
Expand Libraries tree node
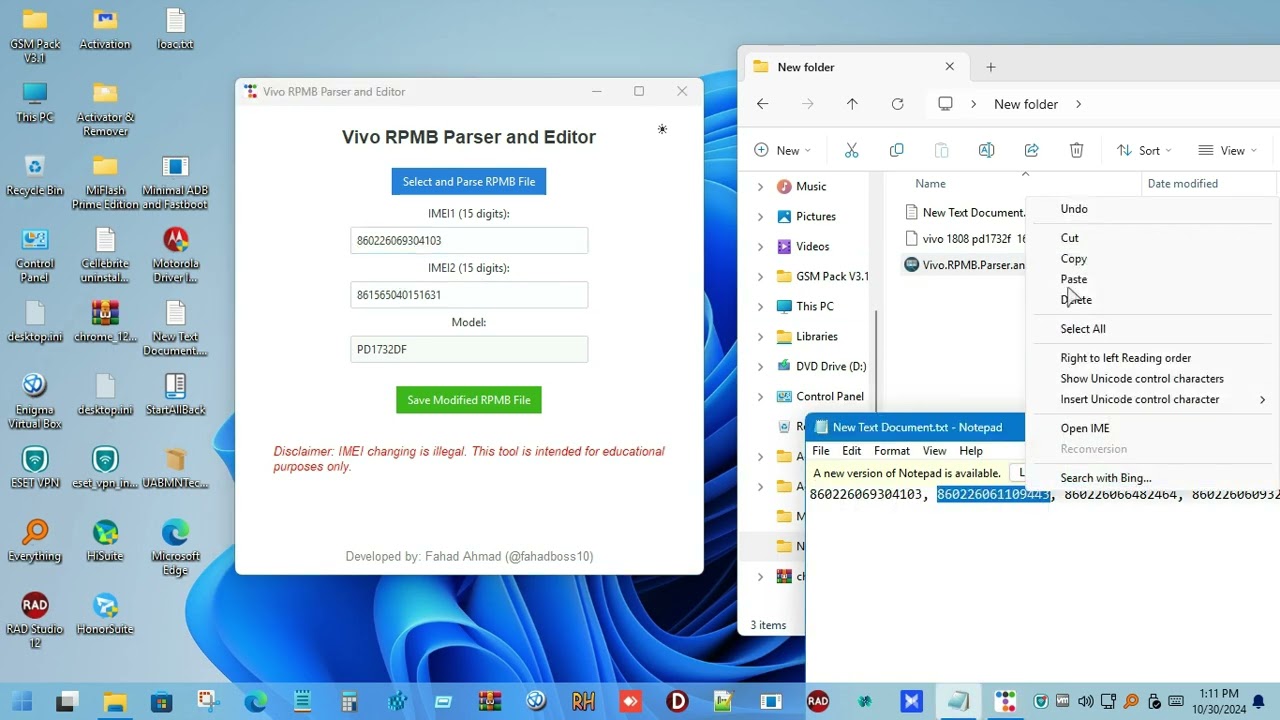click(760, 336)
